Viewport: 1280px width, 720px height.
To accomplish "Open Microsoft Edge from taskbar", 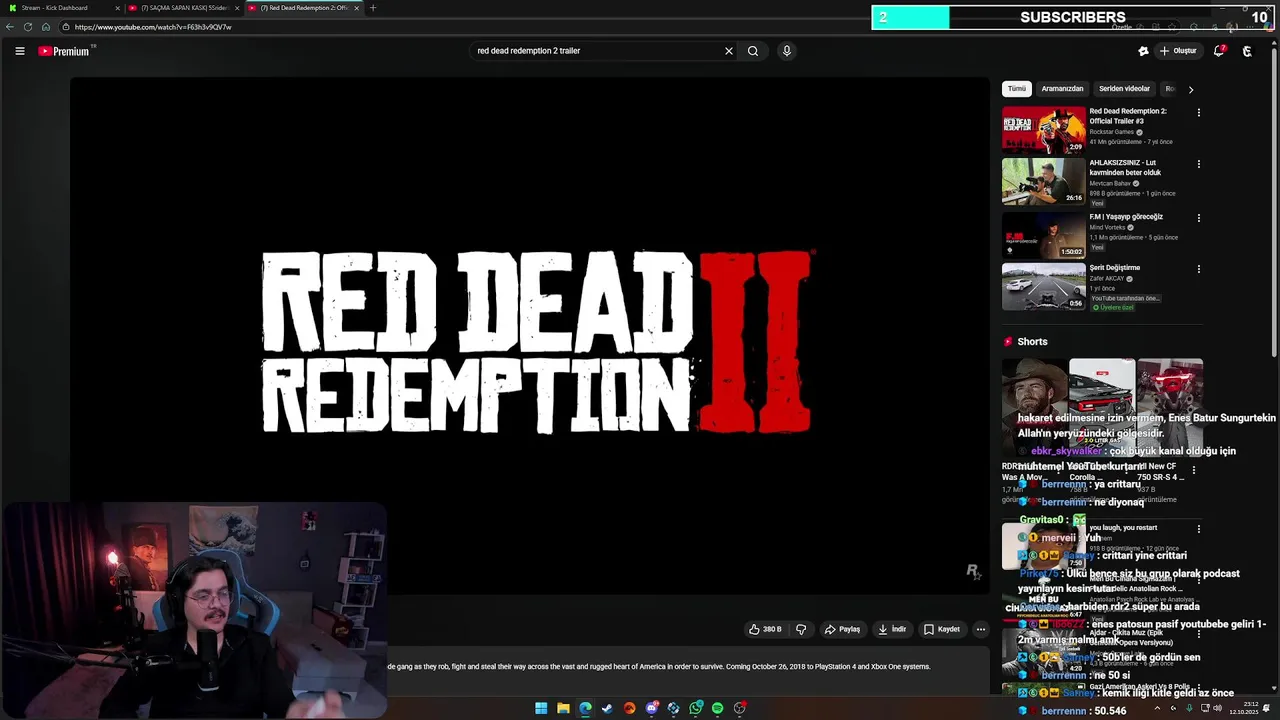I will pos(585,708).
